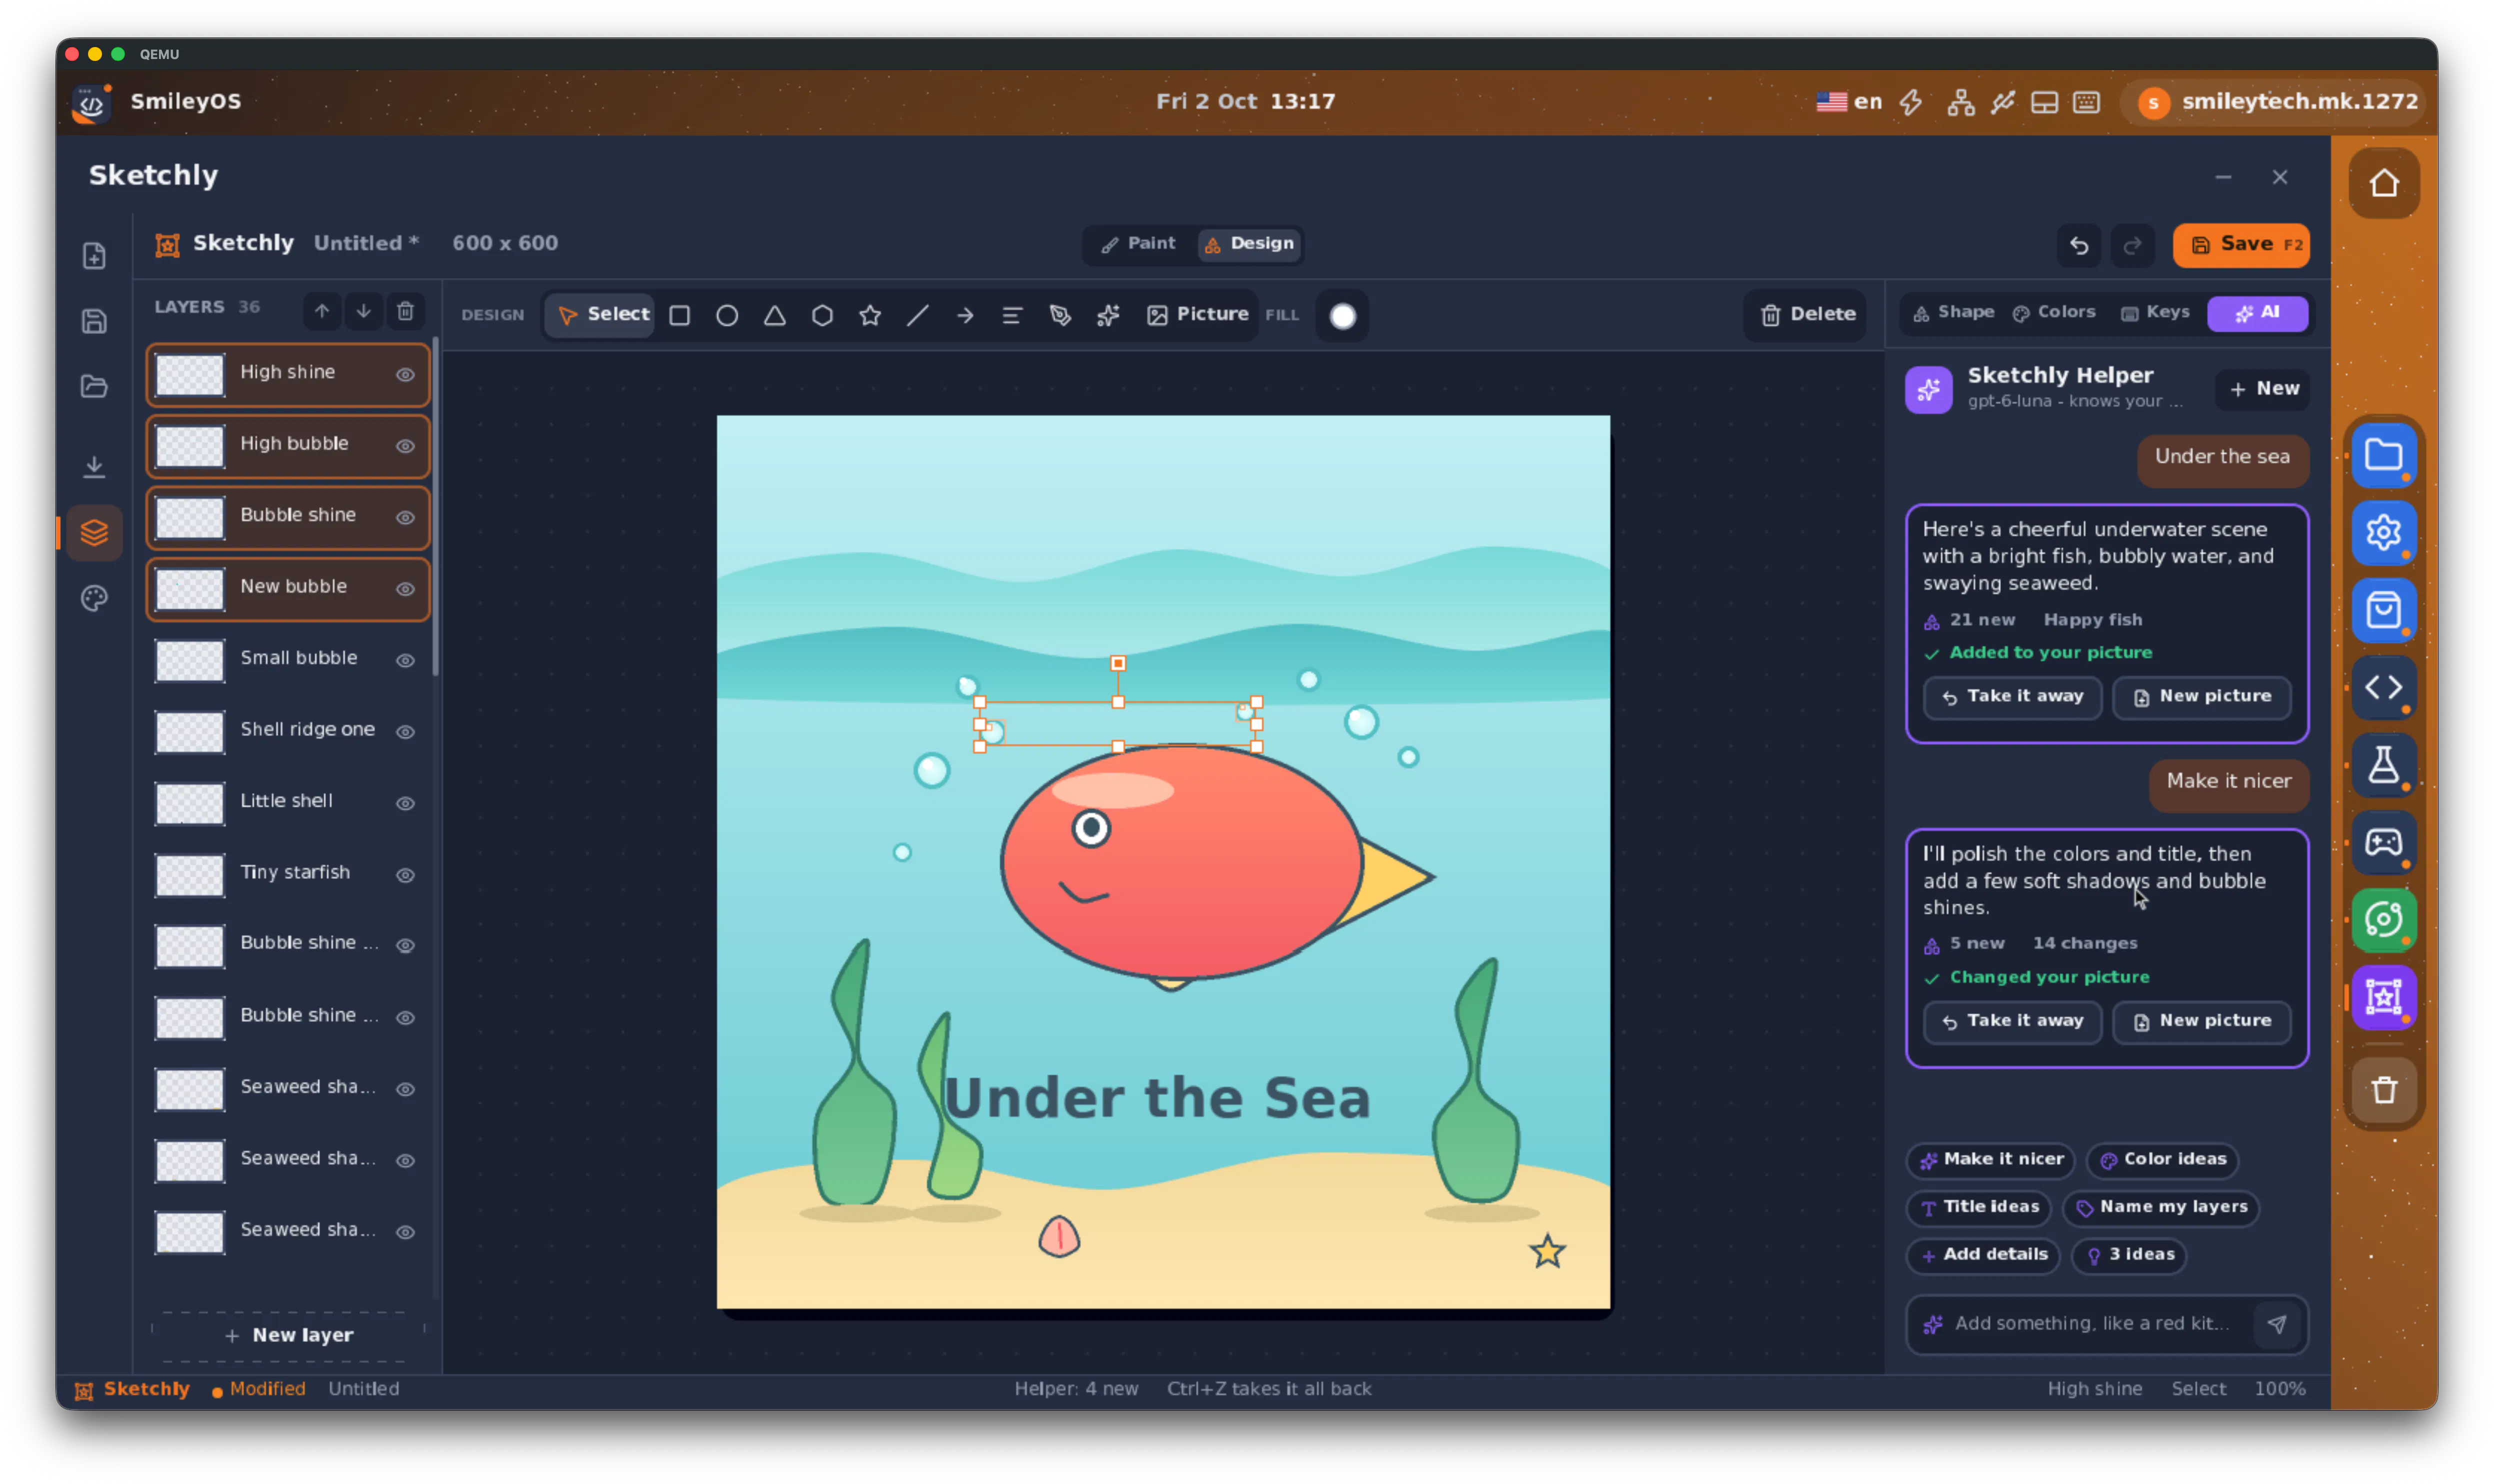Open the layers sidebar icon
This screenshot has height=1484, width=2494.
tap(94, 532)
